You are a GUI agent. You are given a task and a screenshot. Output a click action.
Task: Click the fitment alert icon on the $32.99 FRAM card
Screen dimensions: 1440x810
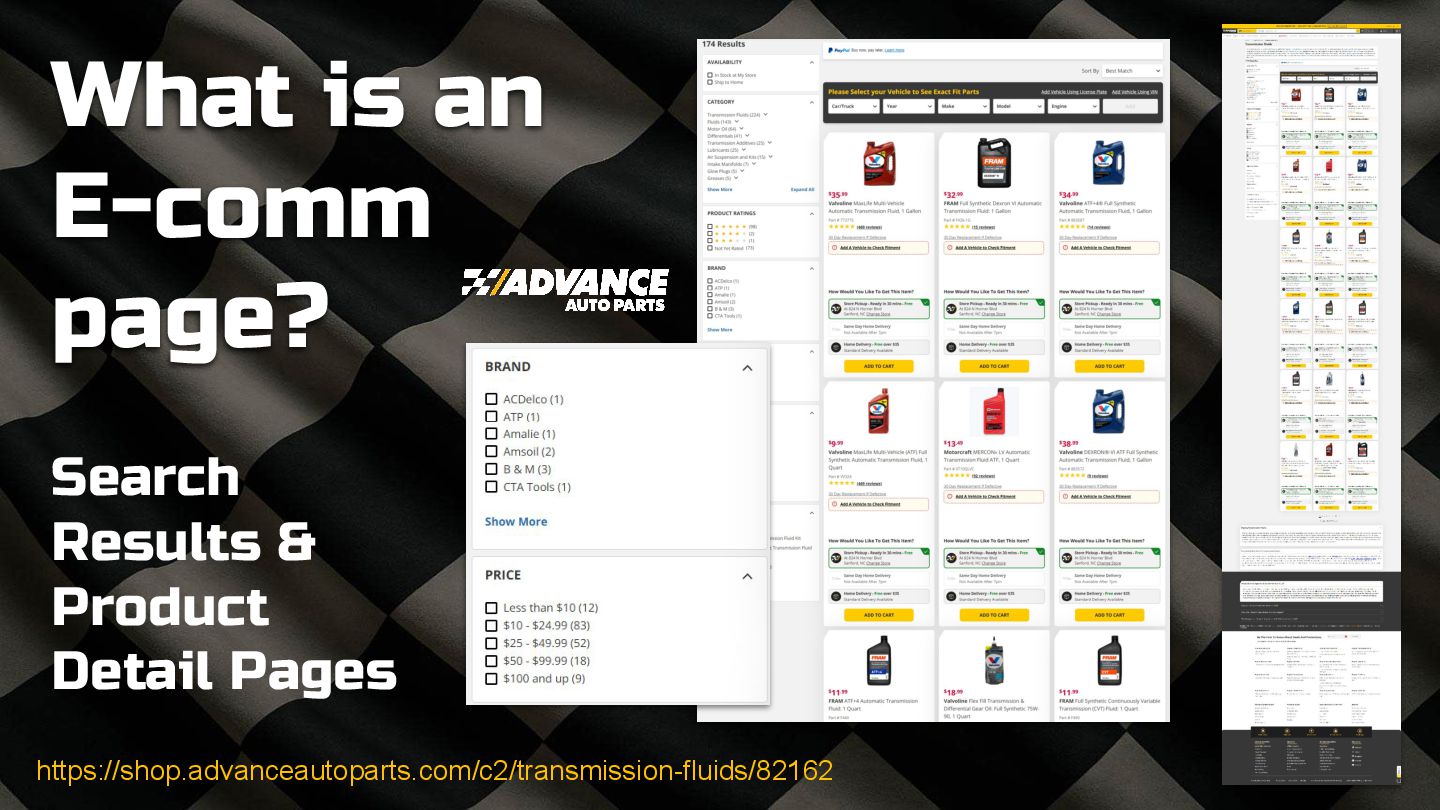(x=950, y=247)
